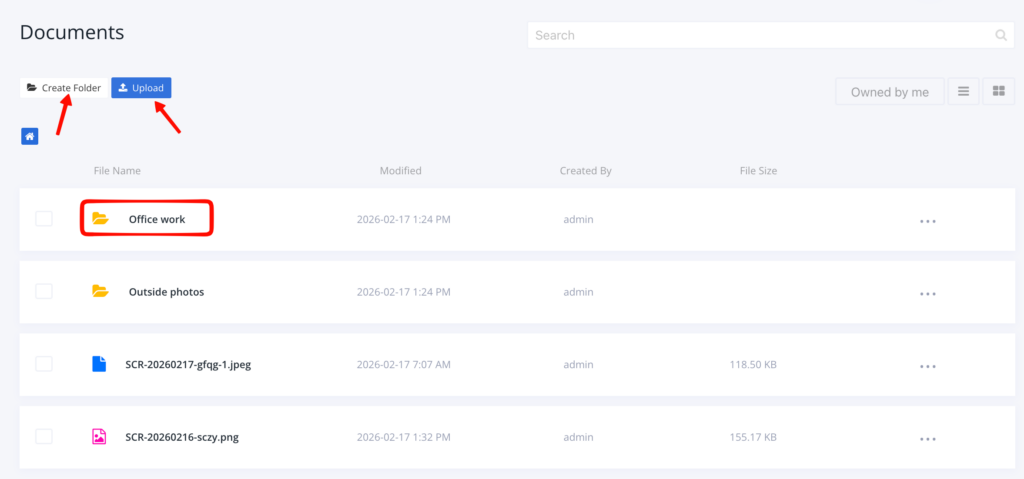Image resolution: width=1024 pixels, height=479 pixels.
Task: Click the blue JPEG file icon
Action: pyautogui.click(x=99, y=364)
